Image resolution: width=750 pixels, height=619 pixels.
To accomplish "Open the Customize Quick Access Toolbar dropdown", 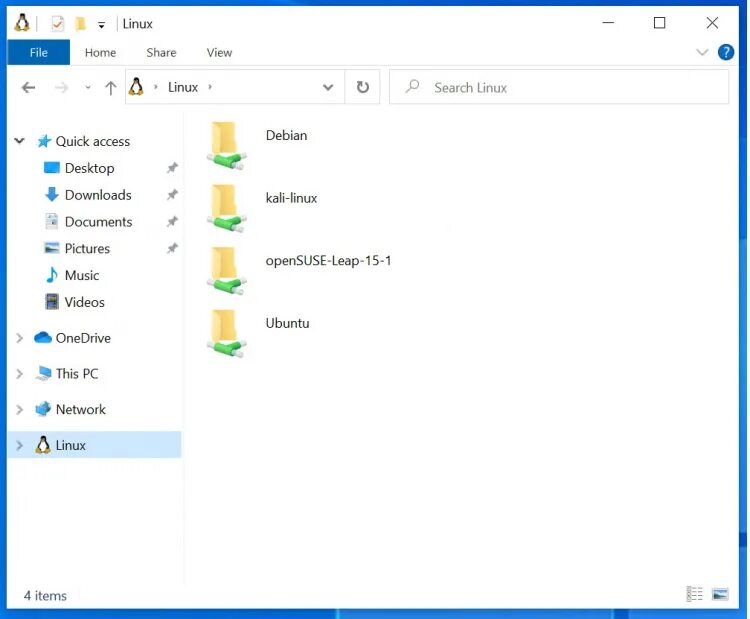I will (101, 25).
